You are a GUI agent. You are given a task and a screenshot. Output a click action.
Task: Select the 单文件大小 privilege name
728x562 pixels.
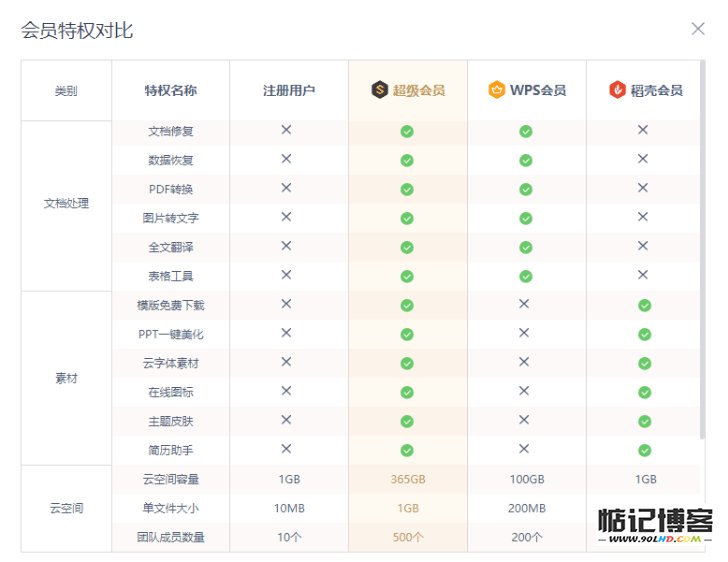(170, 508)
